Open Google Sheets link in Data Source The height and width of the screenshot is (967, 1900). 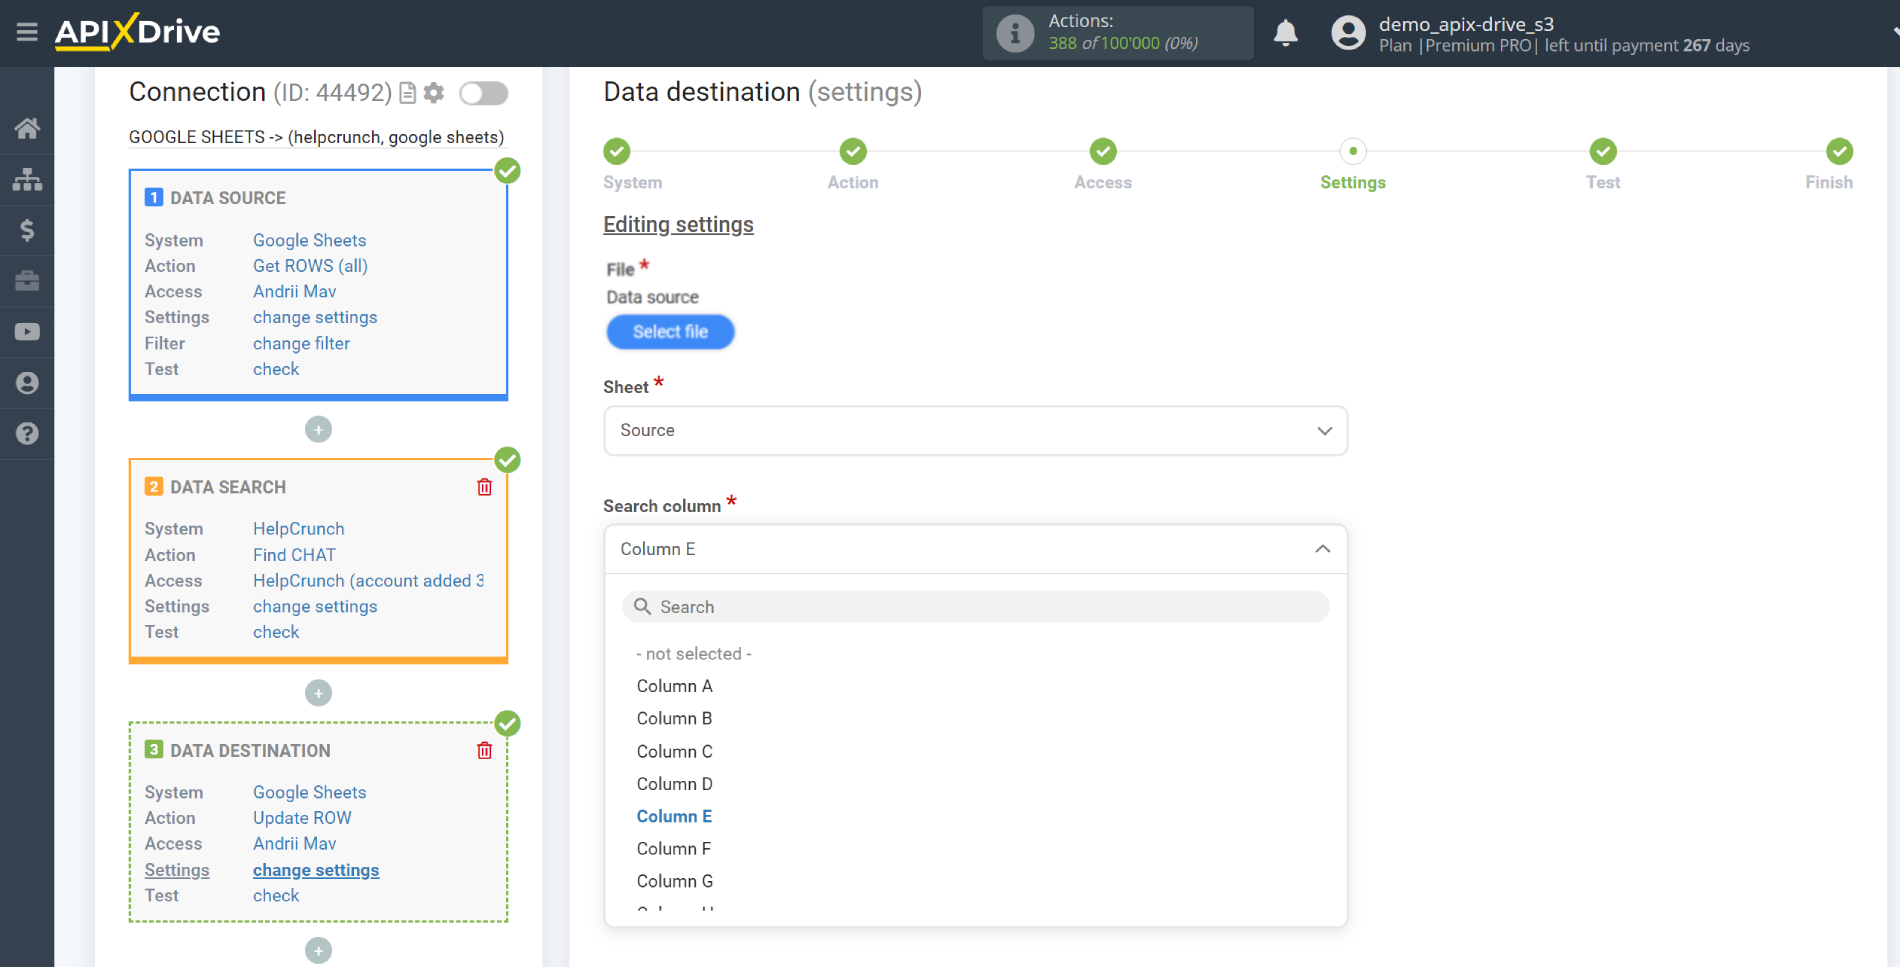coord(309,240)
